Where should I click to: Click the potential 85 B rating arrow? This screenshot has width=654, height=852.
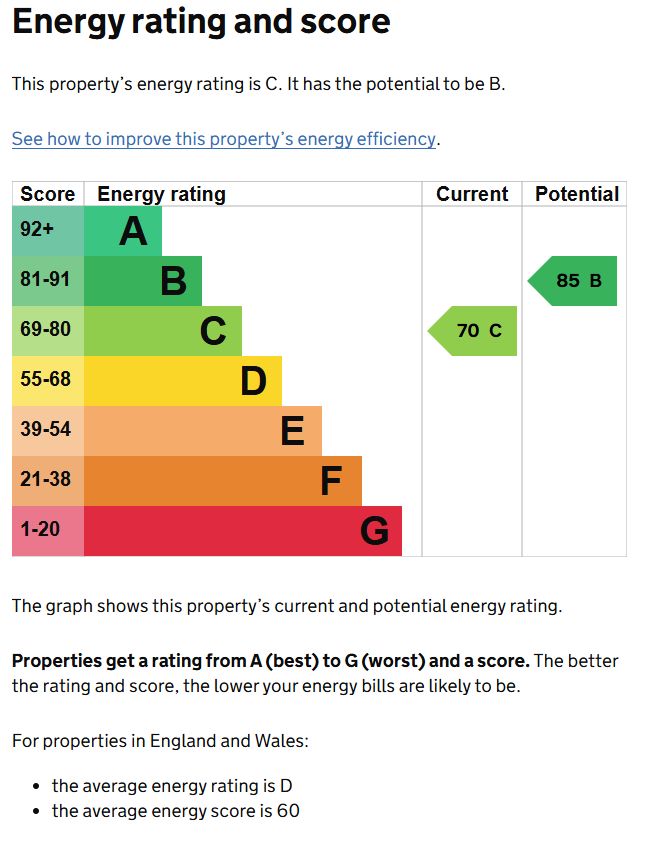coord(573,281)
